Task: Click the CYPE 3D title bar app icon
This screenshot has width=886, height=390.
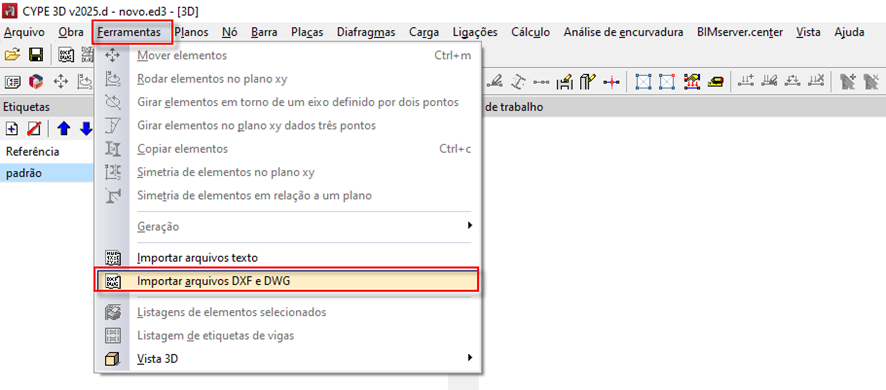Action: (10, 10)
